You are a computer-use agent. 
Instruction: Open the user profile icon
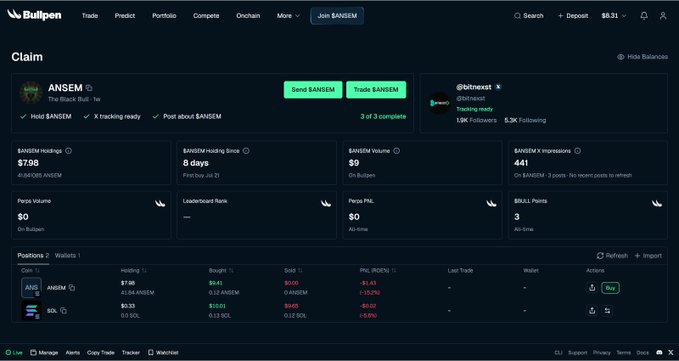(x=663, y=16)
